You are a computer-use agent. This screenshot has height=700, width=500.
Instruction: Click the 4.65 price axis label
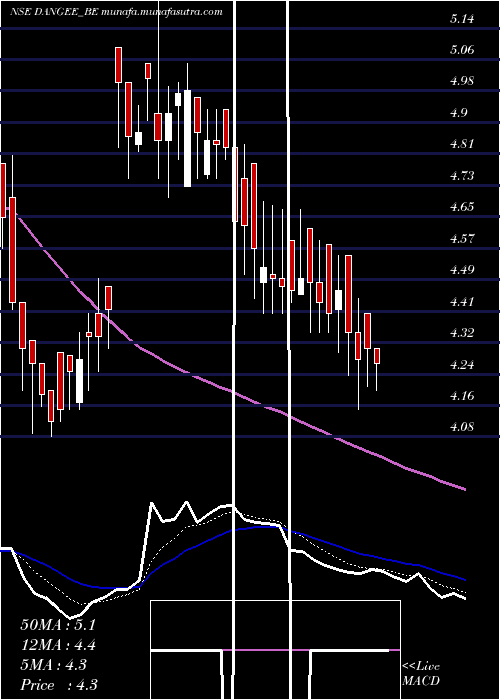point(462,207)
